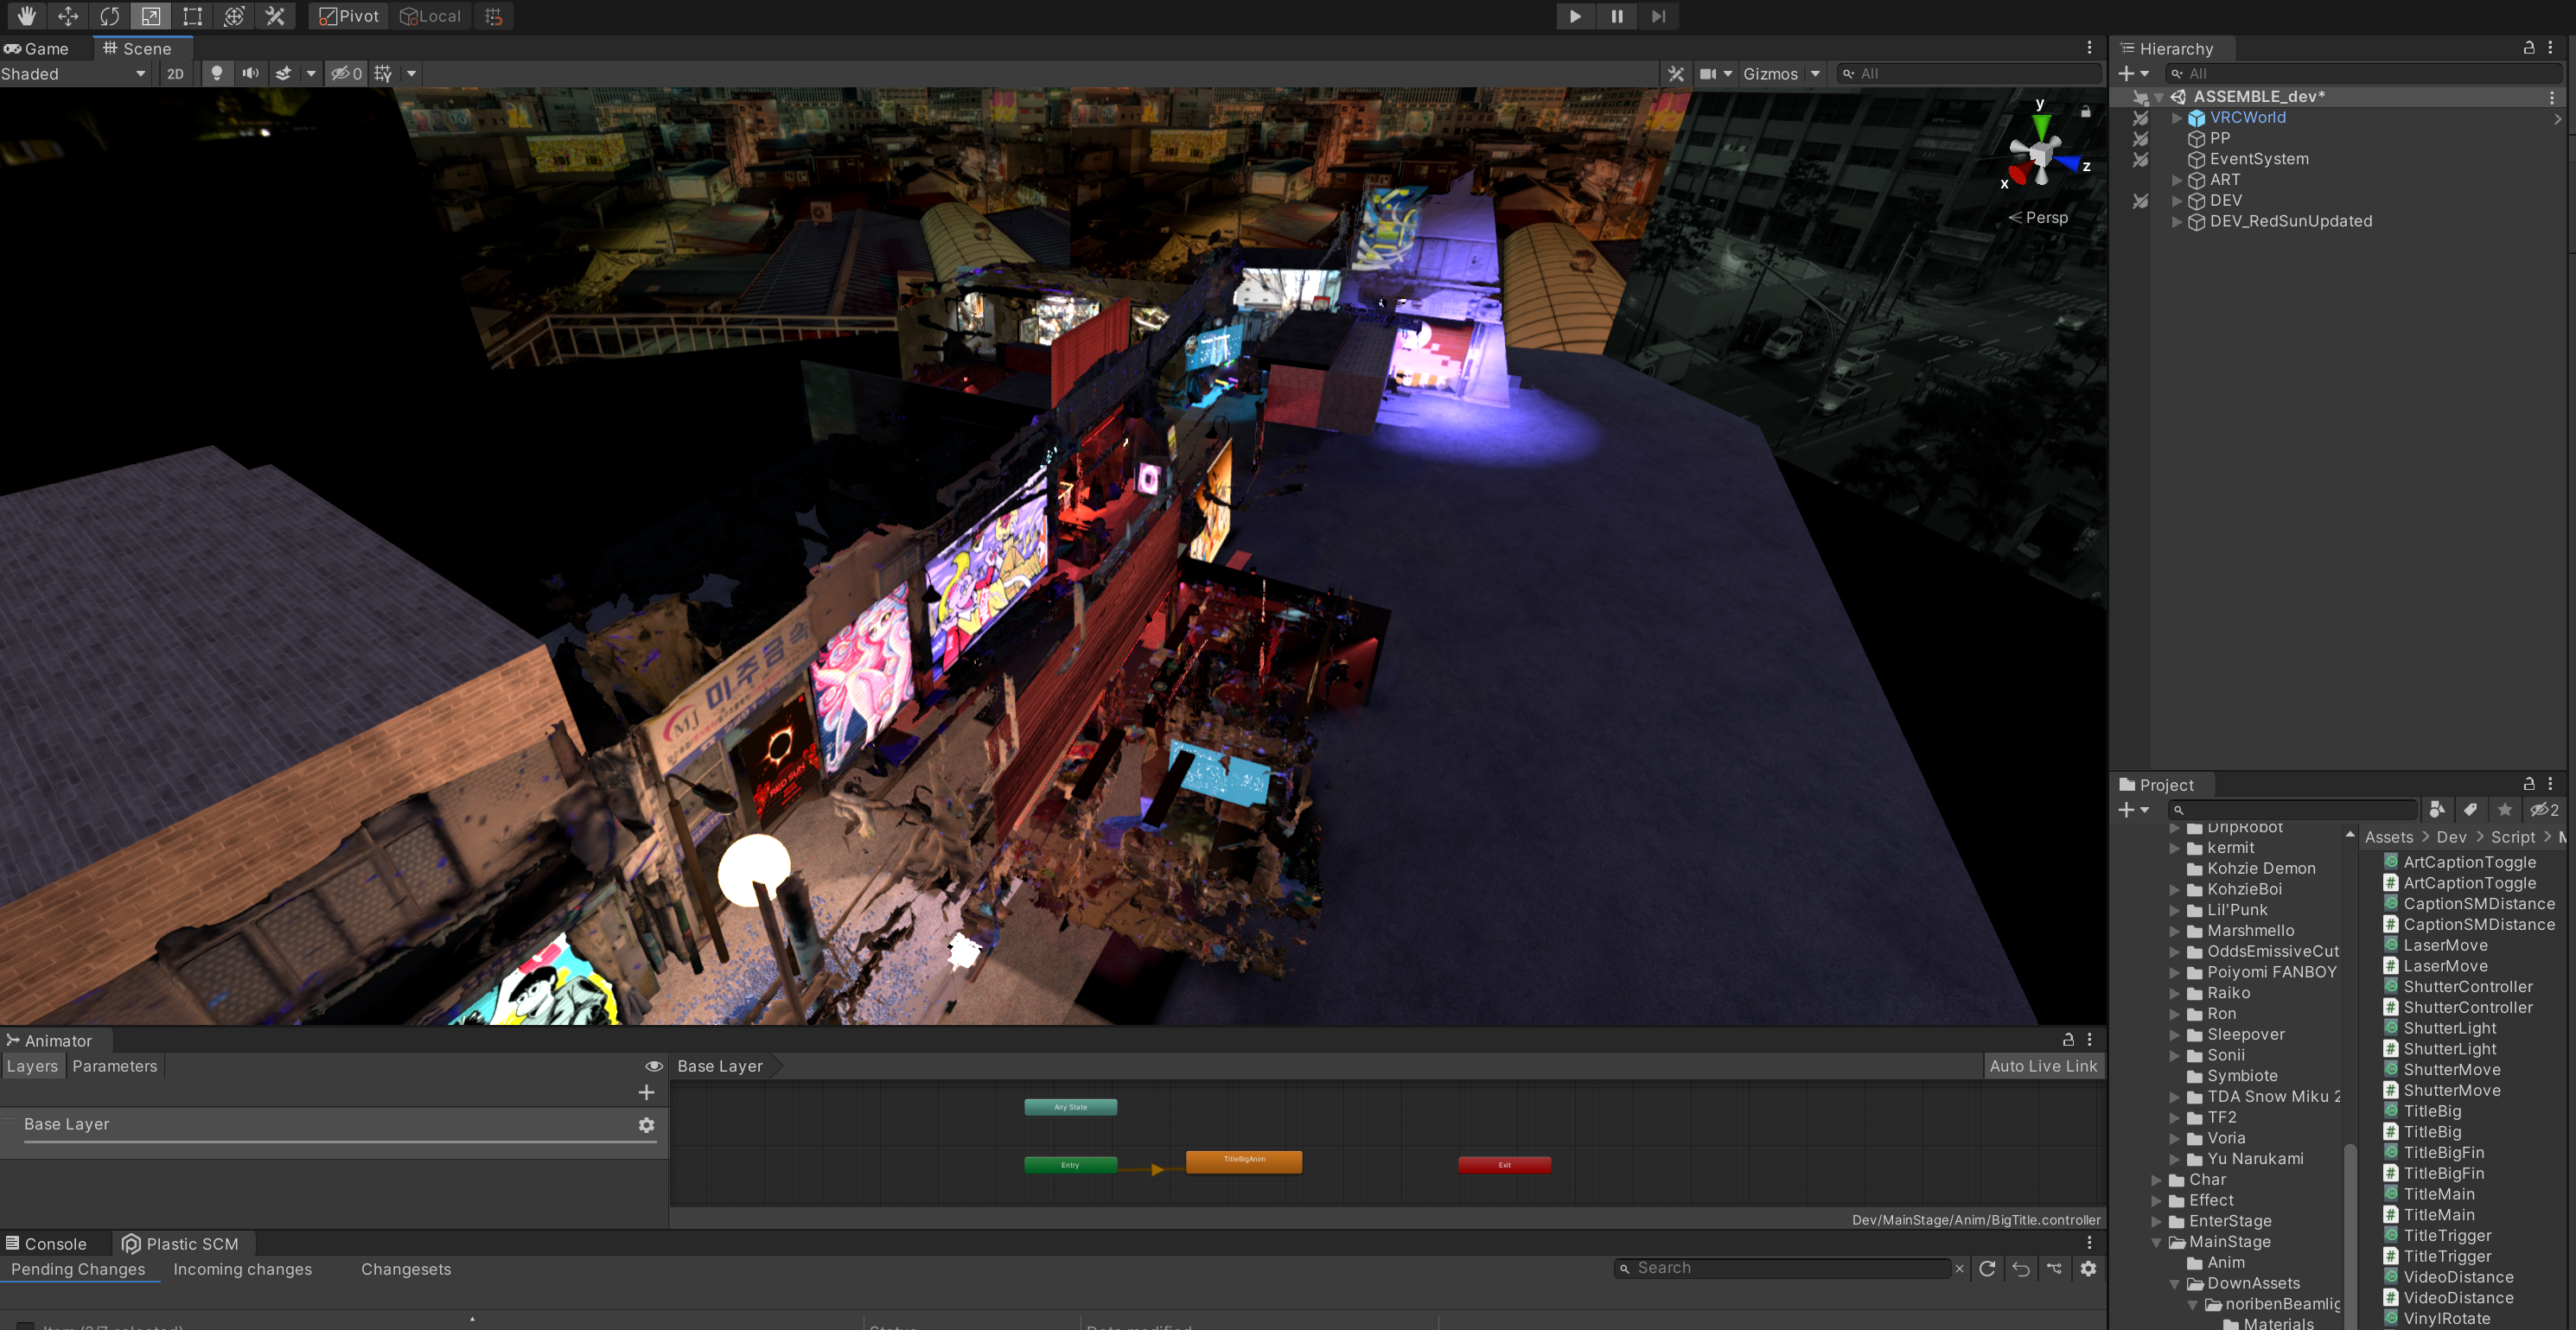Toggle scene view grid visibility
This screenshot has width=2576, height=1330.
(382, 74)
